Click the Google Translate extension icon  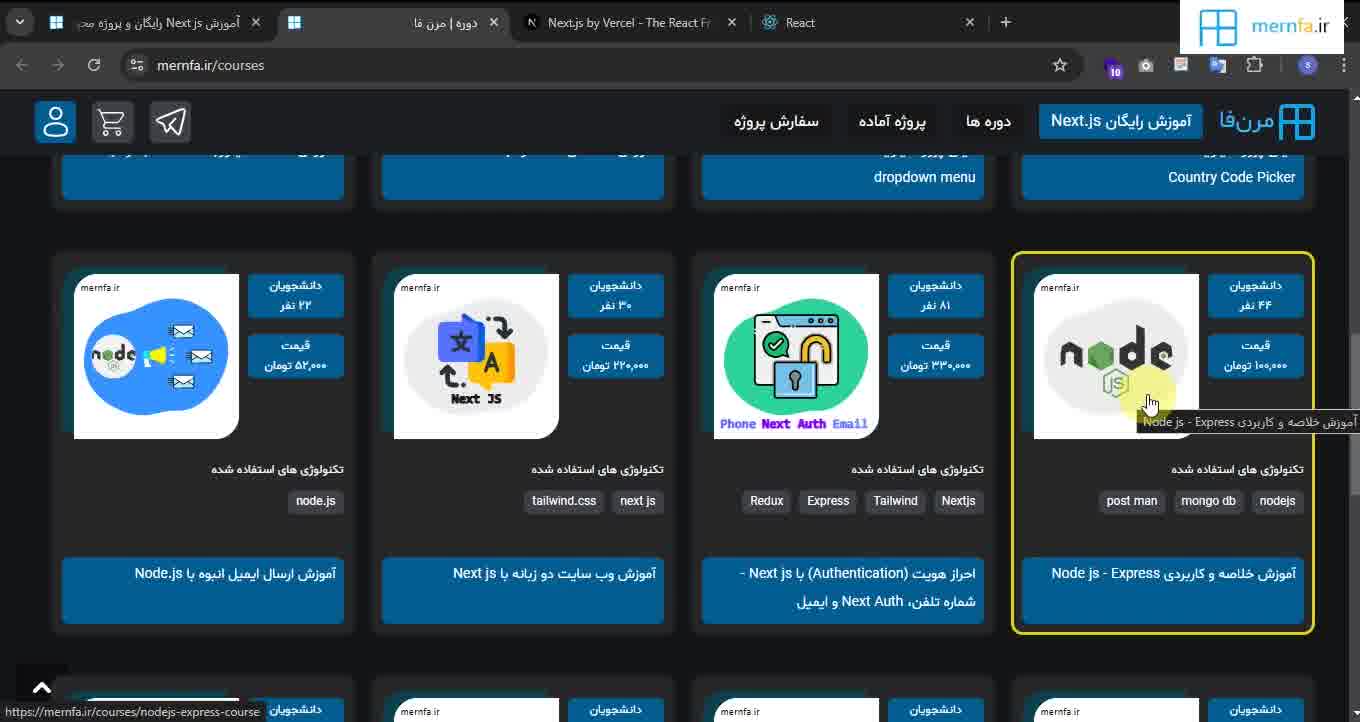pyautogui.click(x=1217, y=65)
